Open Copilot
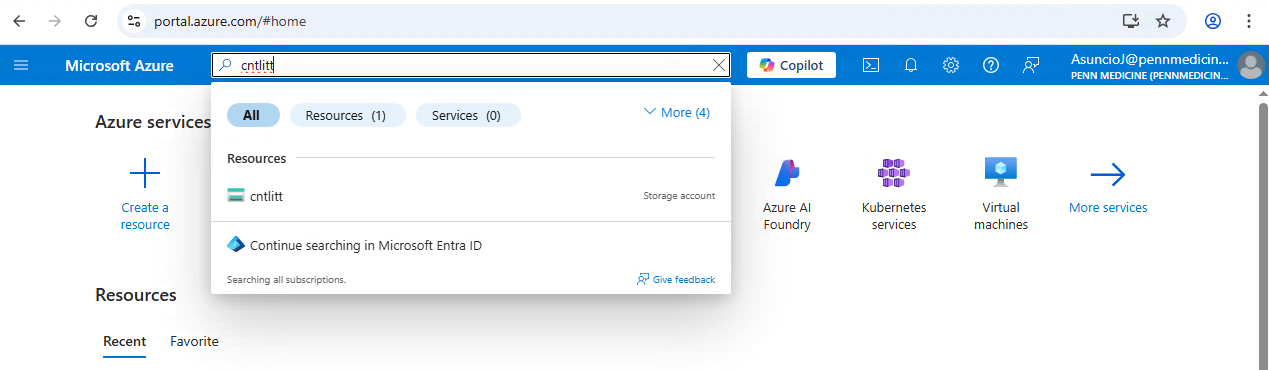Viewport: 1269px width, 370px height. (x=791, y=65)
